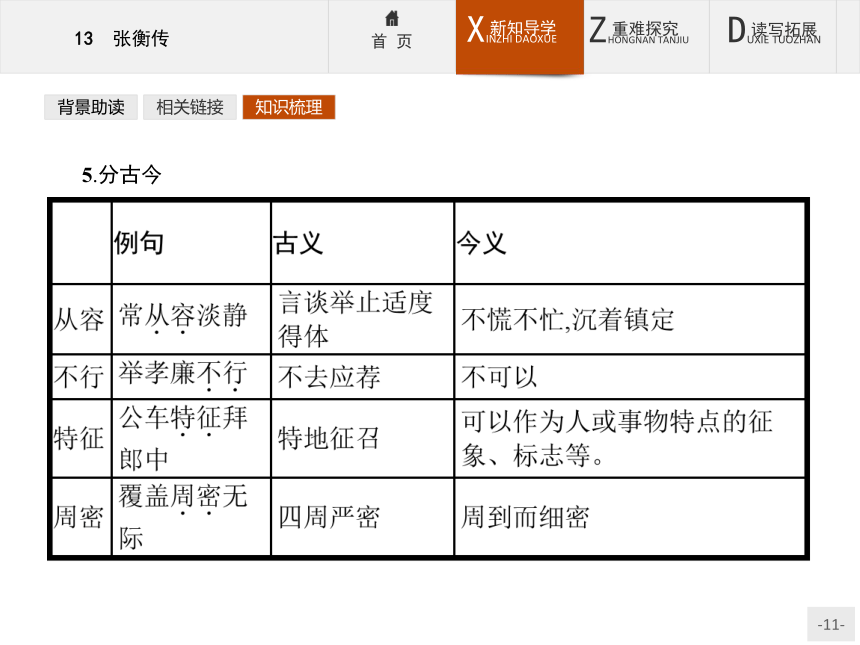Click the page number -11-
Image resolution: width=860 pixels, height=645 pixels.
[x=830, y=624]
